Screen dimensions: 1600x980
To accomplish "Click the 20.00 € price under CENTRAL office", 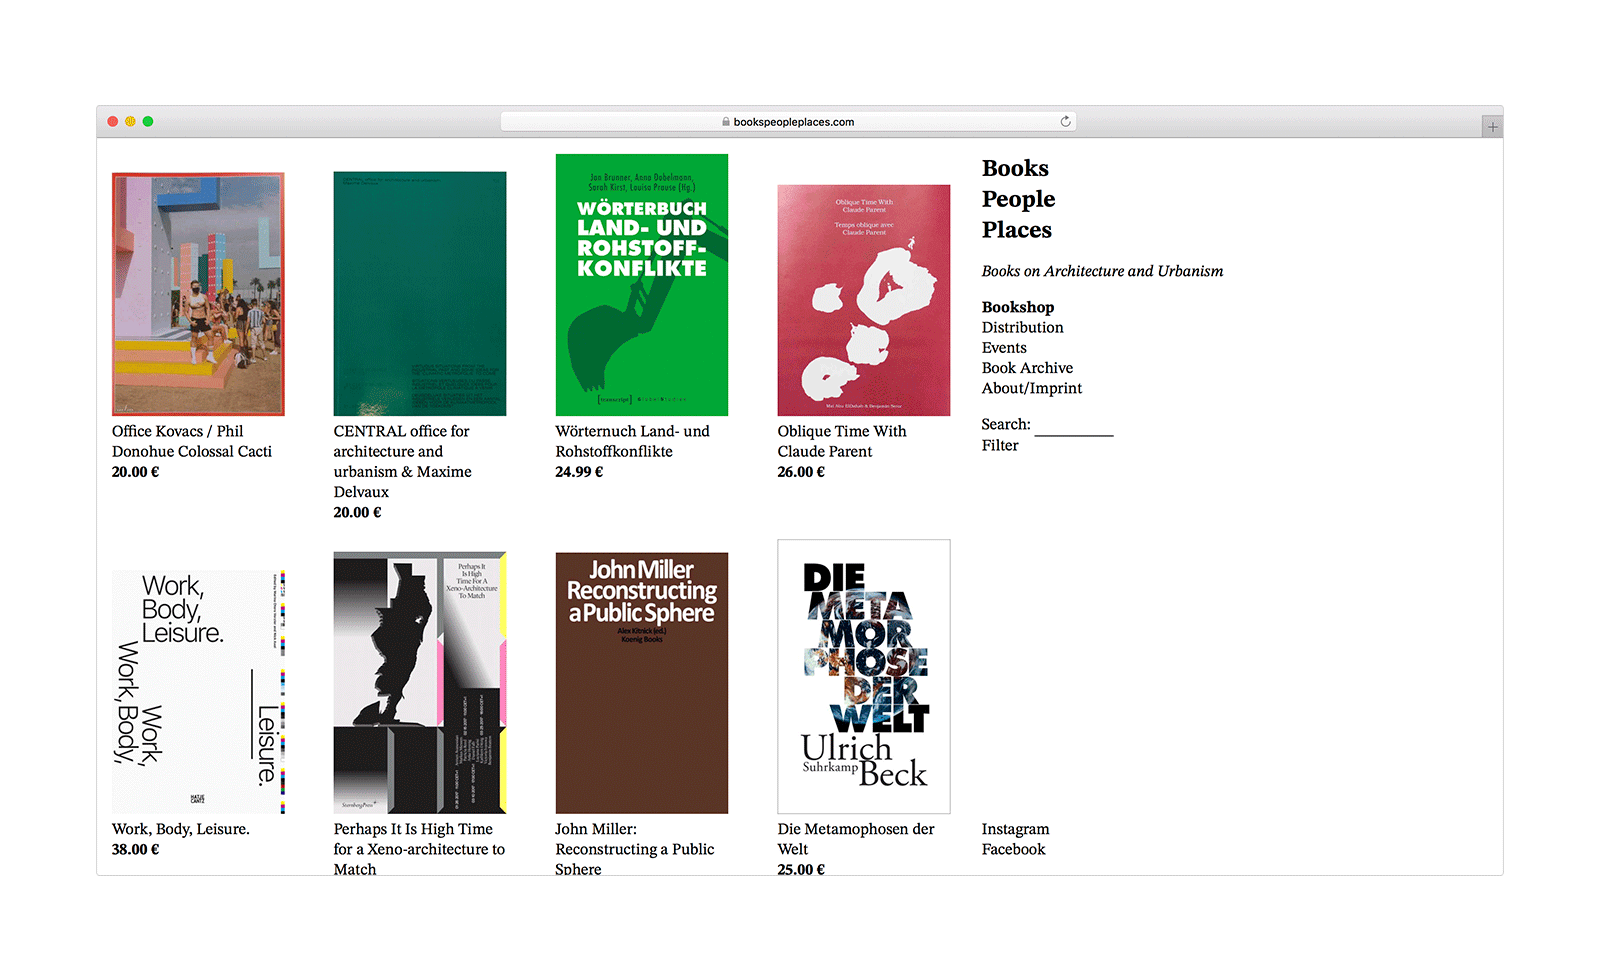I will coord(358,512).
